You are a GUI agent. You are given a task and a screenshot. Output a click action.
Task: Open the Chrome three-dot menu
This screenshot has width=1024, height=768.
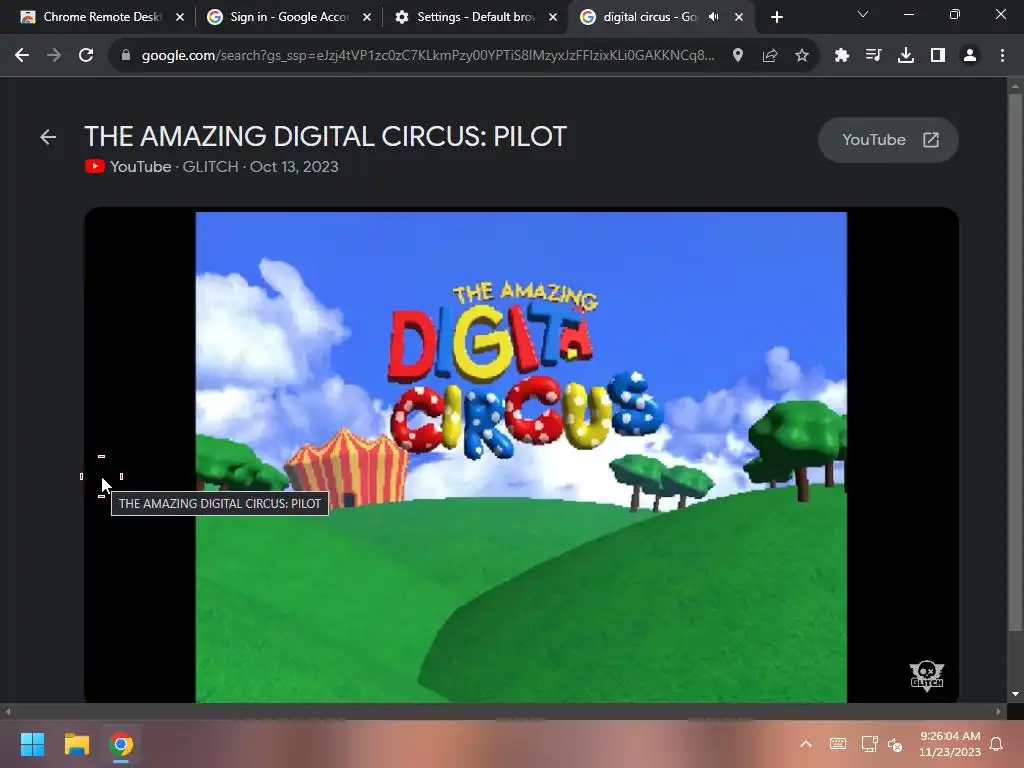pos(1002,56)
